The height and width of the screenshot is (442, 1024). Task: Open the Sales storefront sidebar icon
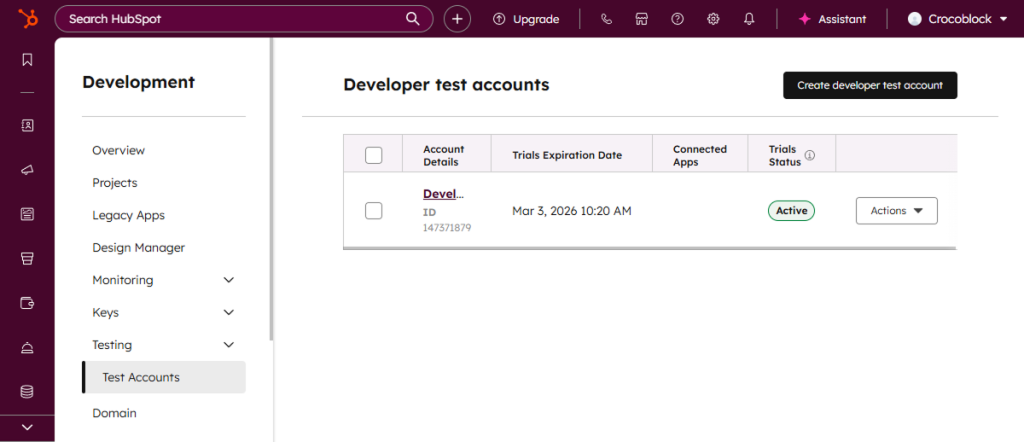point(27,259)
